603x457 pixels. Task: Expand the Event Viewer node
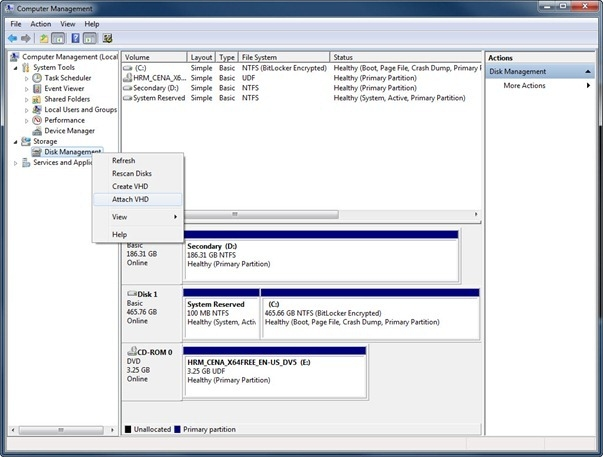[x=27, y=89]
